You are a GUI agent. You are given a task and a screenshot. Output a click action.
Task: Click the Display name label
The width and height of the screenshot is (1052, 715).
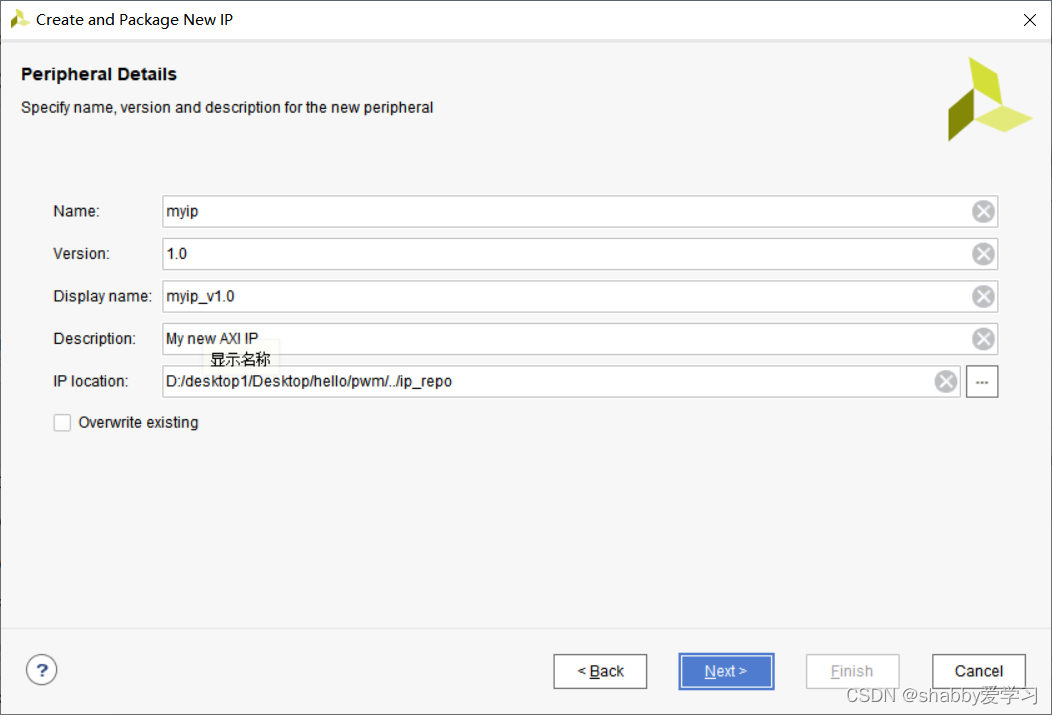click(x=103, y=296)
